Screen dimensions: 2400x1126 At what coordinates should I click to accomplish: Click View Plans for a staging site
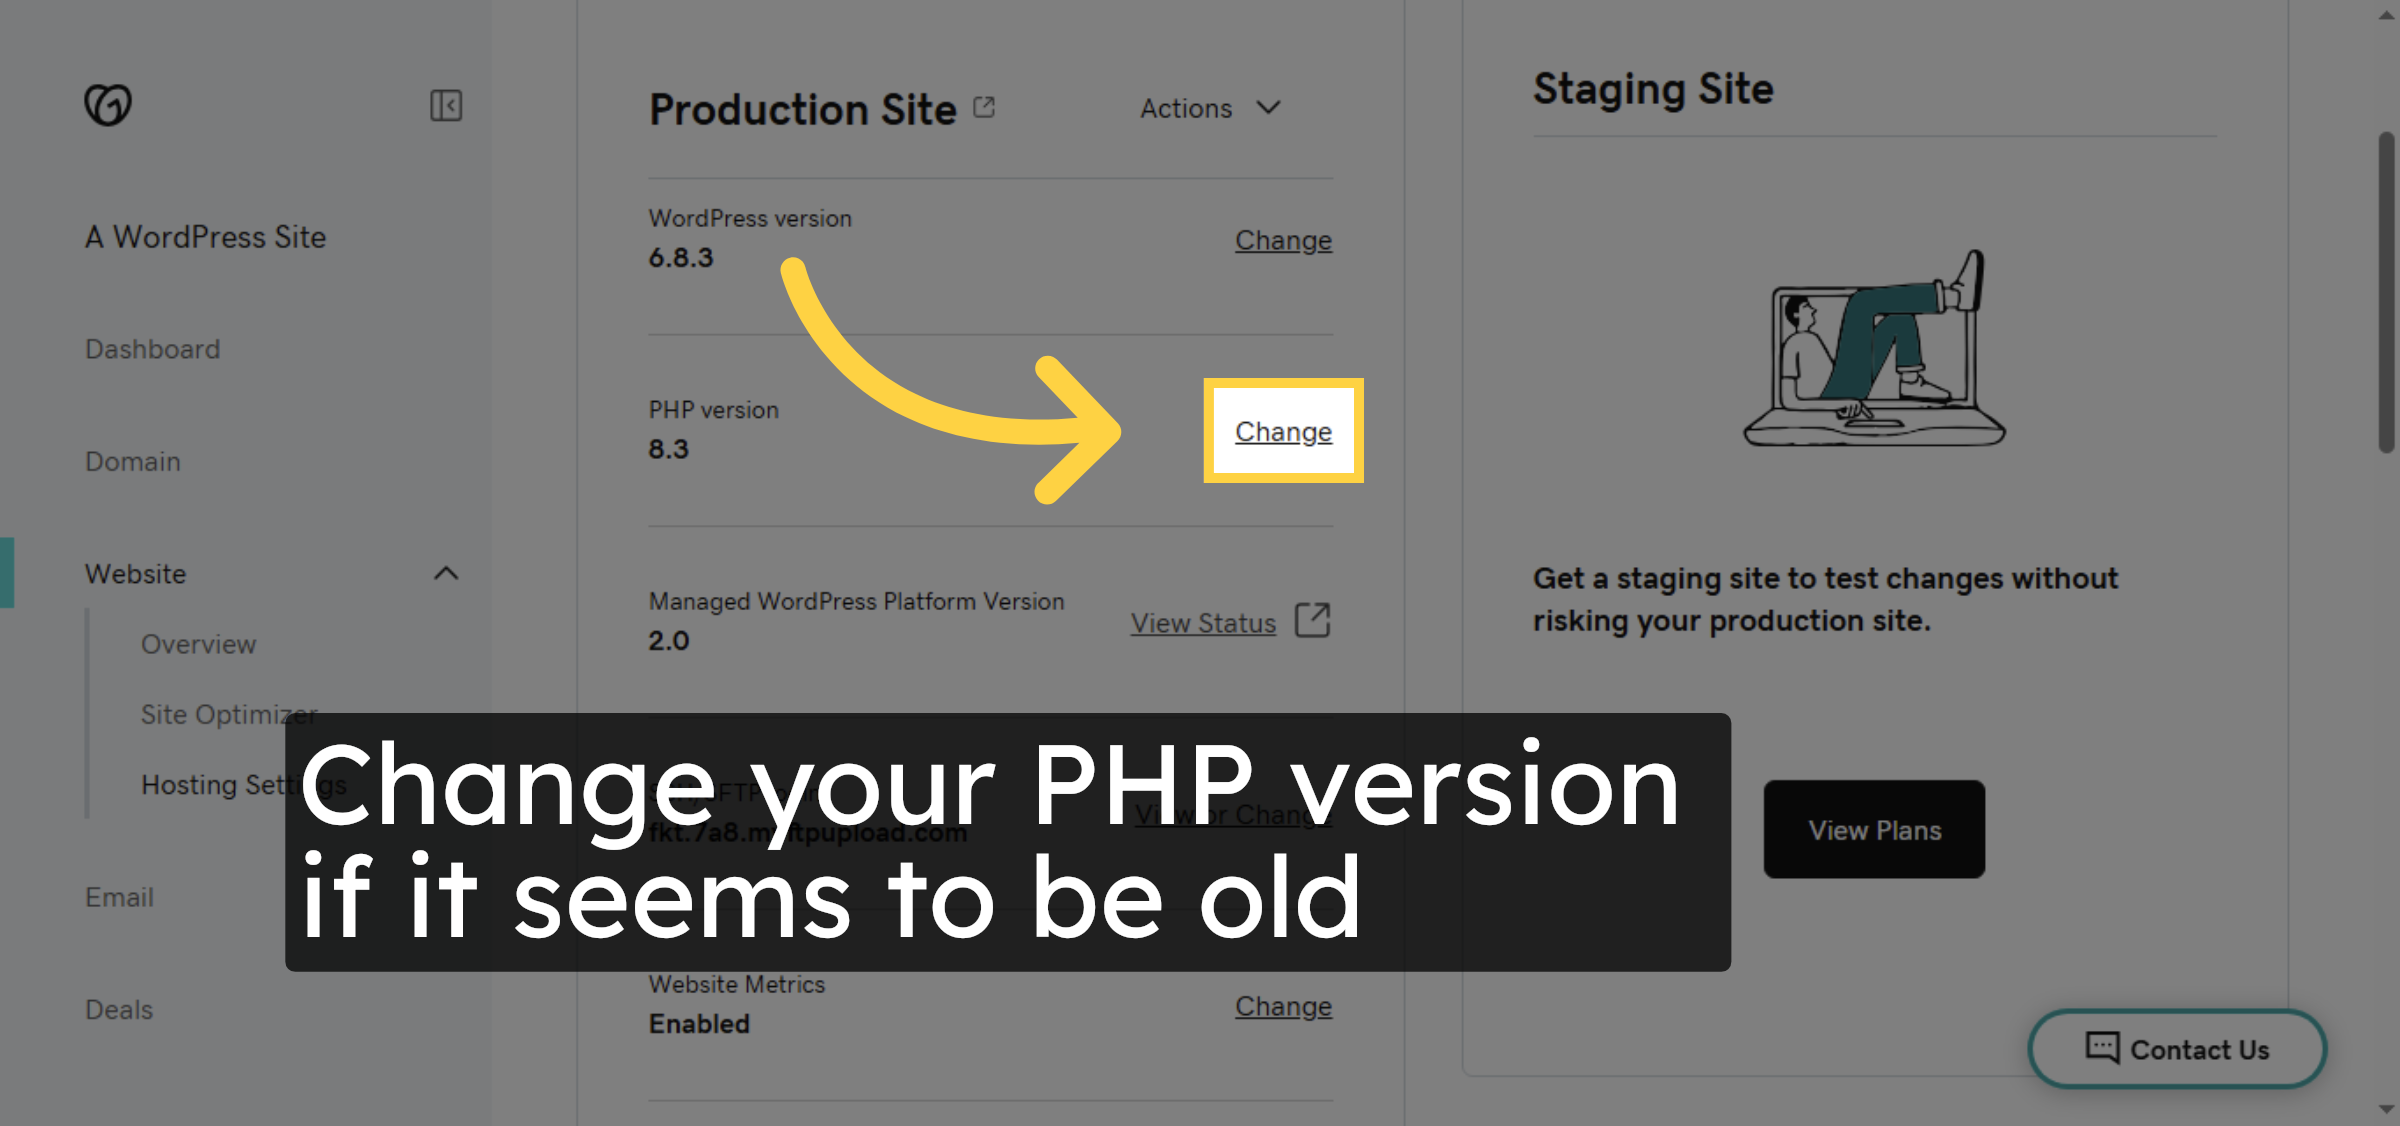1872,829
